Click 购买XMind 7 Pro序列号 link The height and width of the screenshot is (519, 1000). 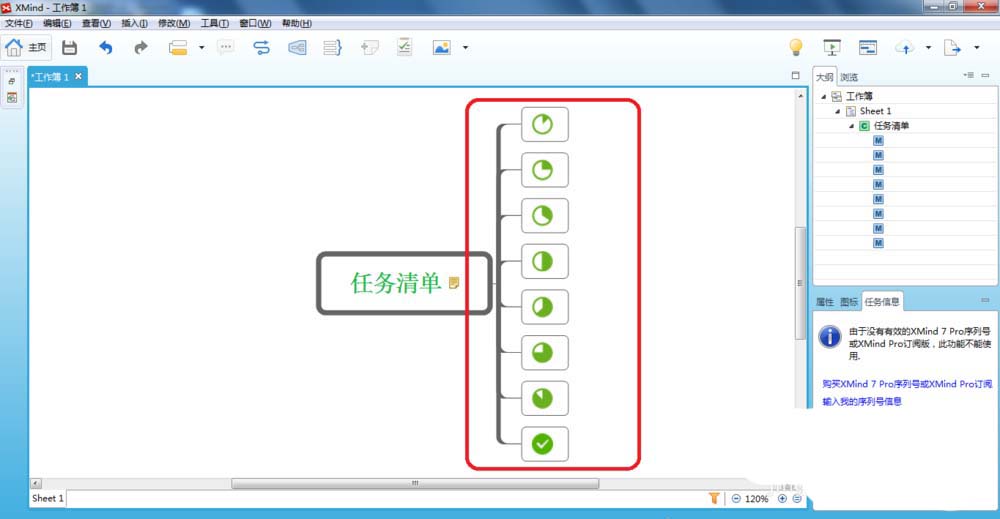[x=906, y=384]
